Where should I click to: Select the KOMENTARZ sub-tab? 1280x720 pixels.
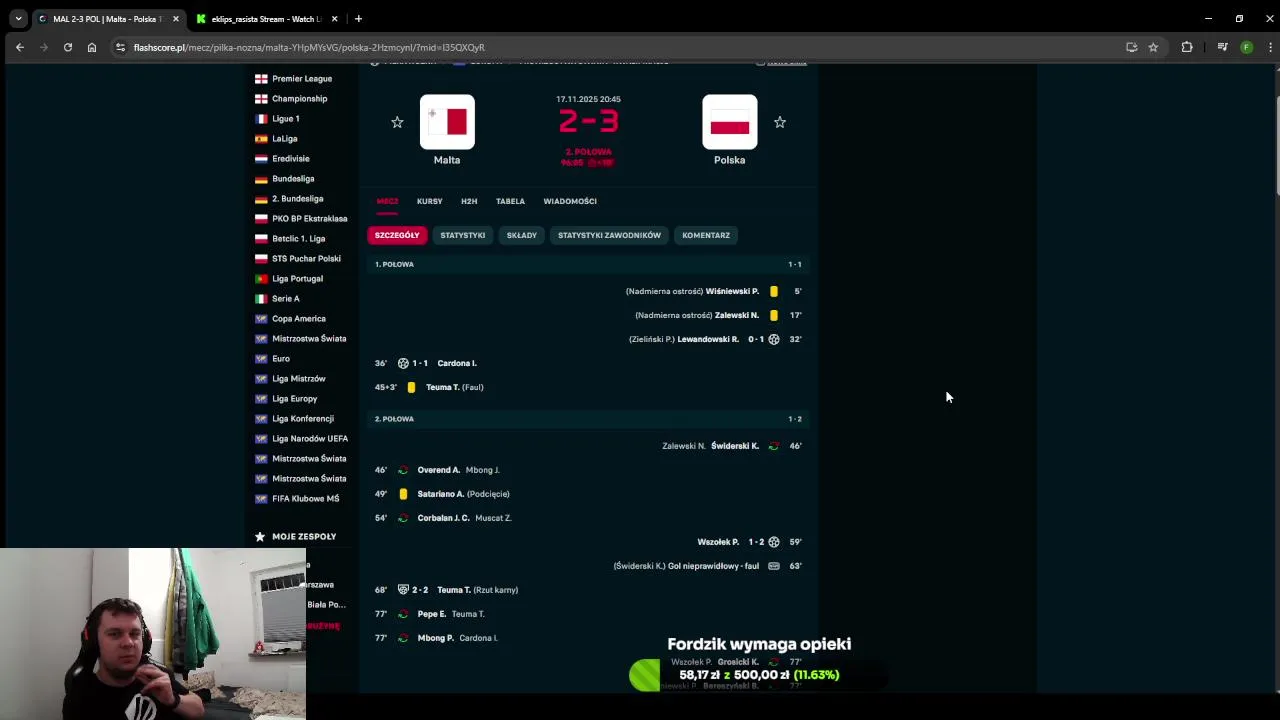706,235
